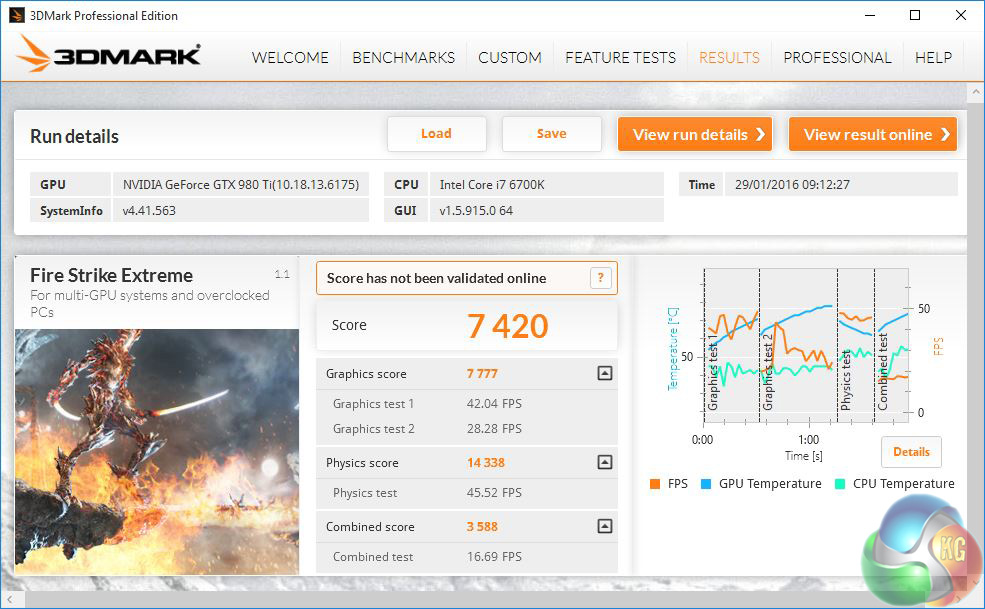Open the Feature Tests tab
Screen dimensions: 985x609
point(620,57)
